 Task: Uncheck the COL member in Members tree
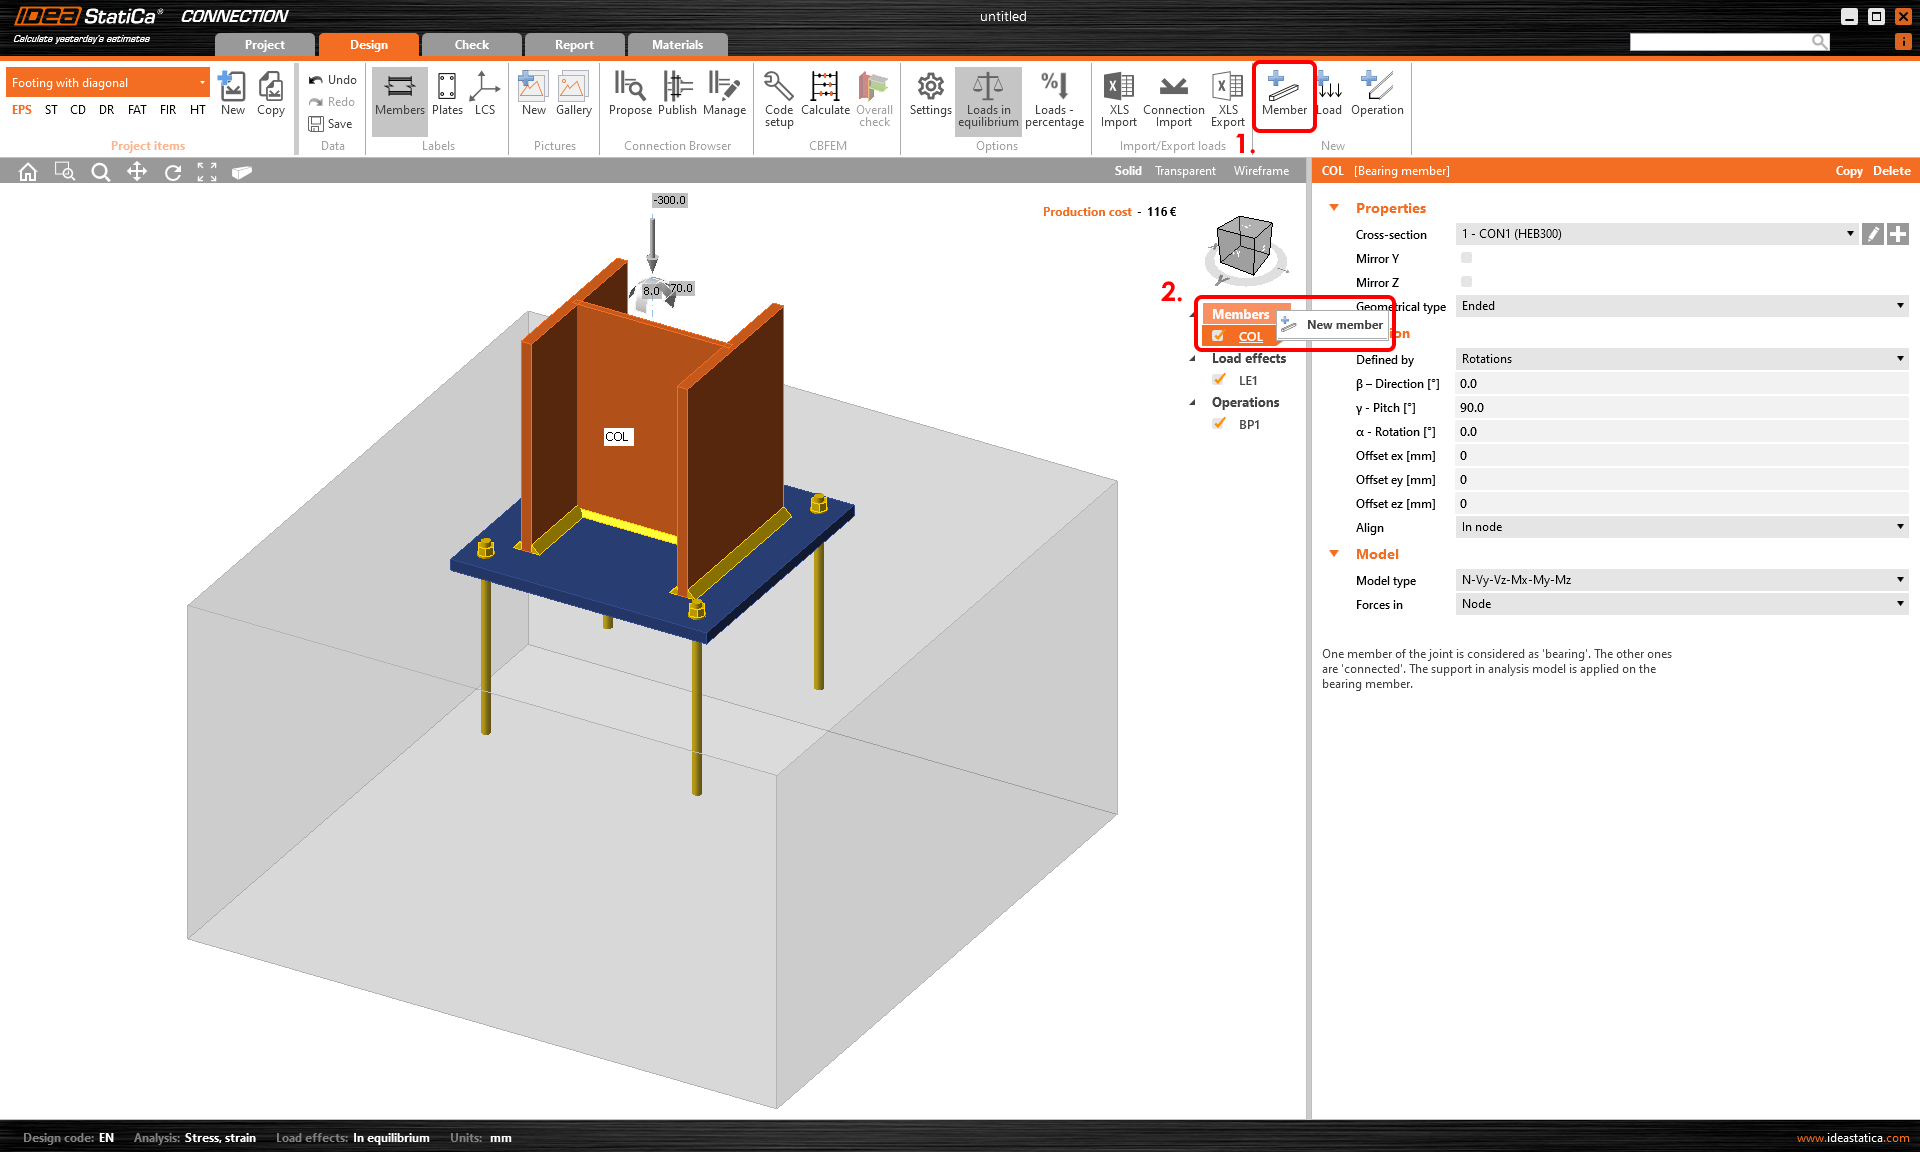point(1219,335)
